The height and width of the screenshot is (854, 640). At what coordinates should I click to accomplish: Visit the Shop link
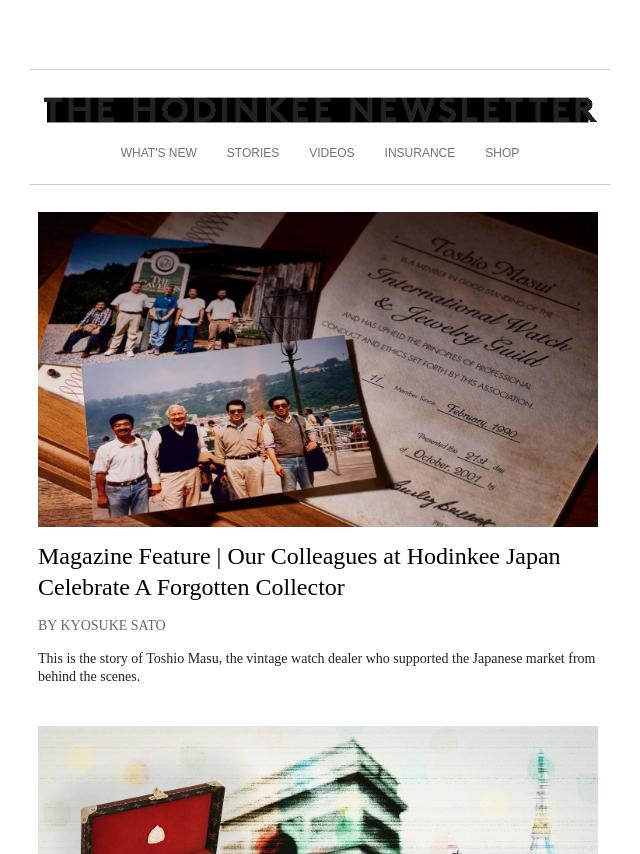[x=502, y=153]
